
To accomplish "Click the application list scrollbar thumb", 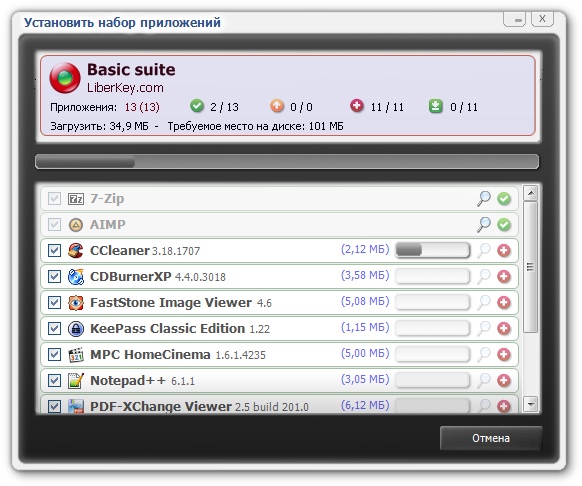I will [531, 267].
